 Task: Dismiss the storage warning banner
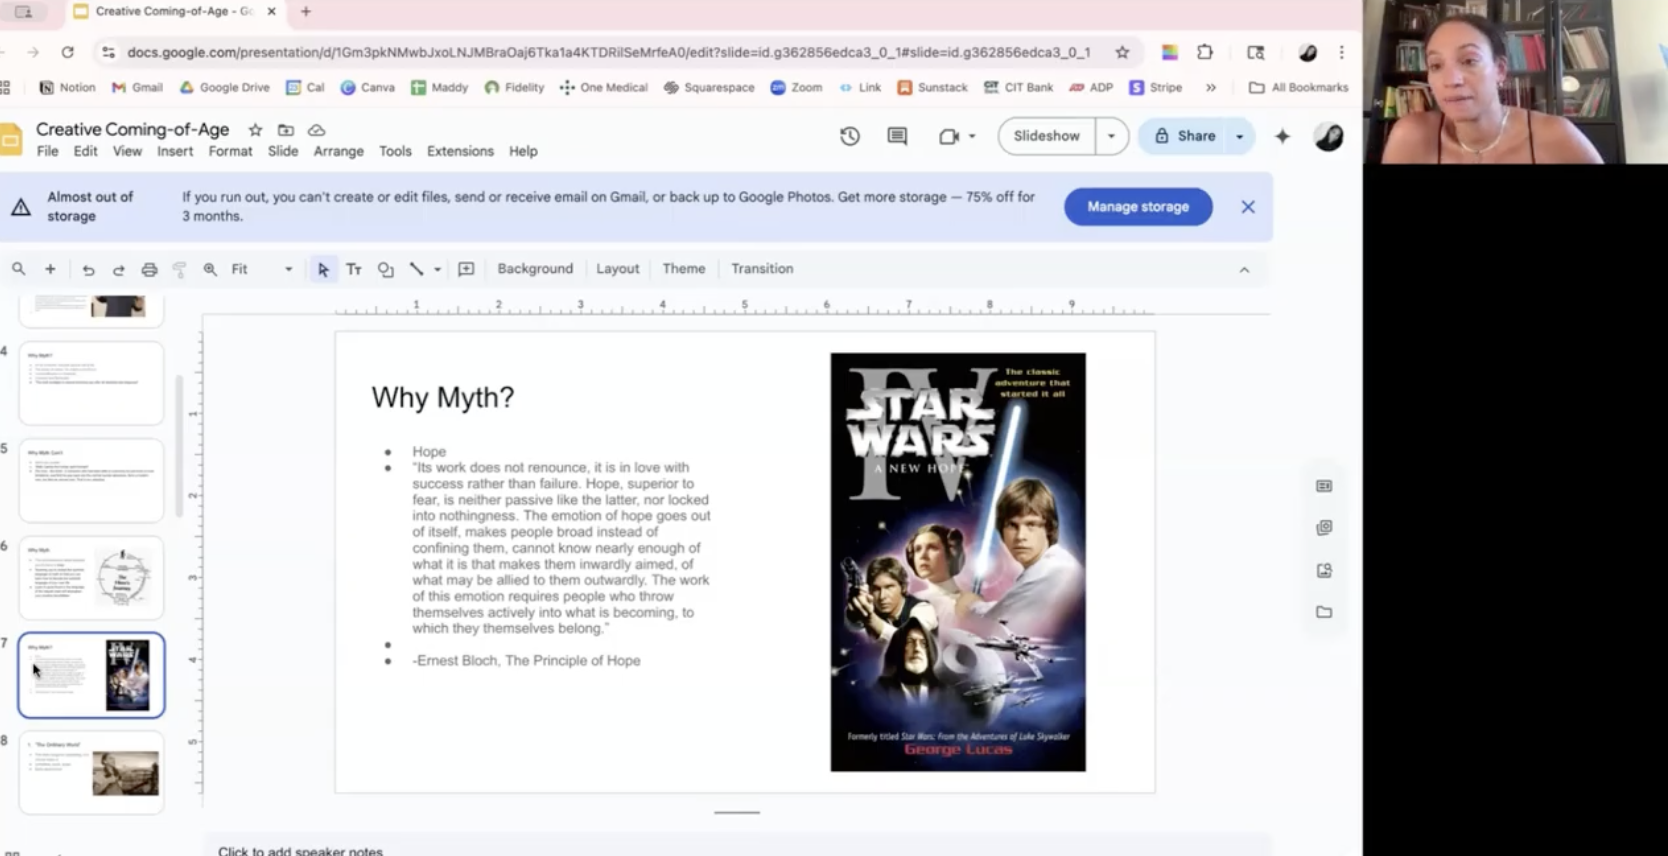point(1248,207)
